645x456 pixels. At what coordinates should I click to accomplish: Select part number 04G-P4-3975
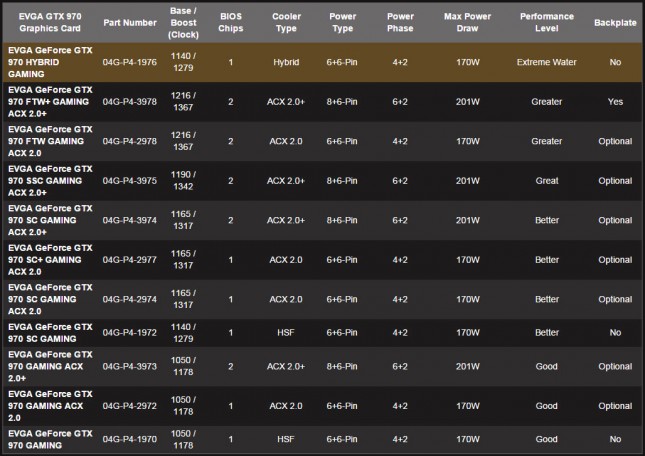[x=130, y=181]
